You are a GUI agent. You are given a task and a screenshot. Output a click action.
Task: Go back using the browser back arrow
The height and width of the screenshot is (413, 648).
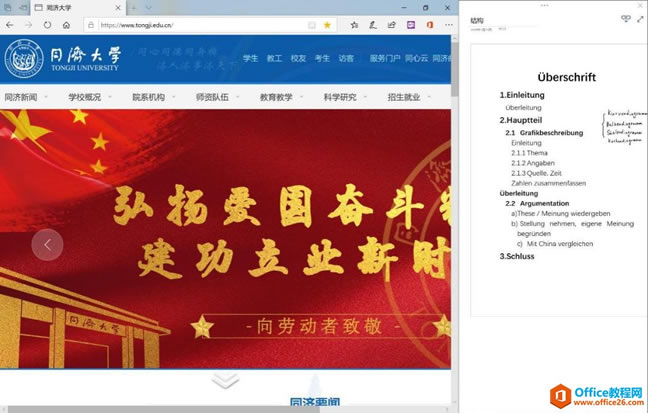pyautogui.click(x=10, y=25)
